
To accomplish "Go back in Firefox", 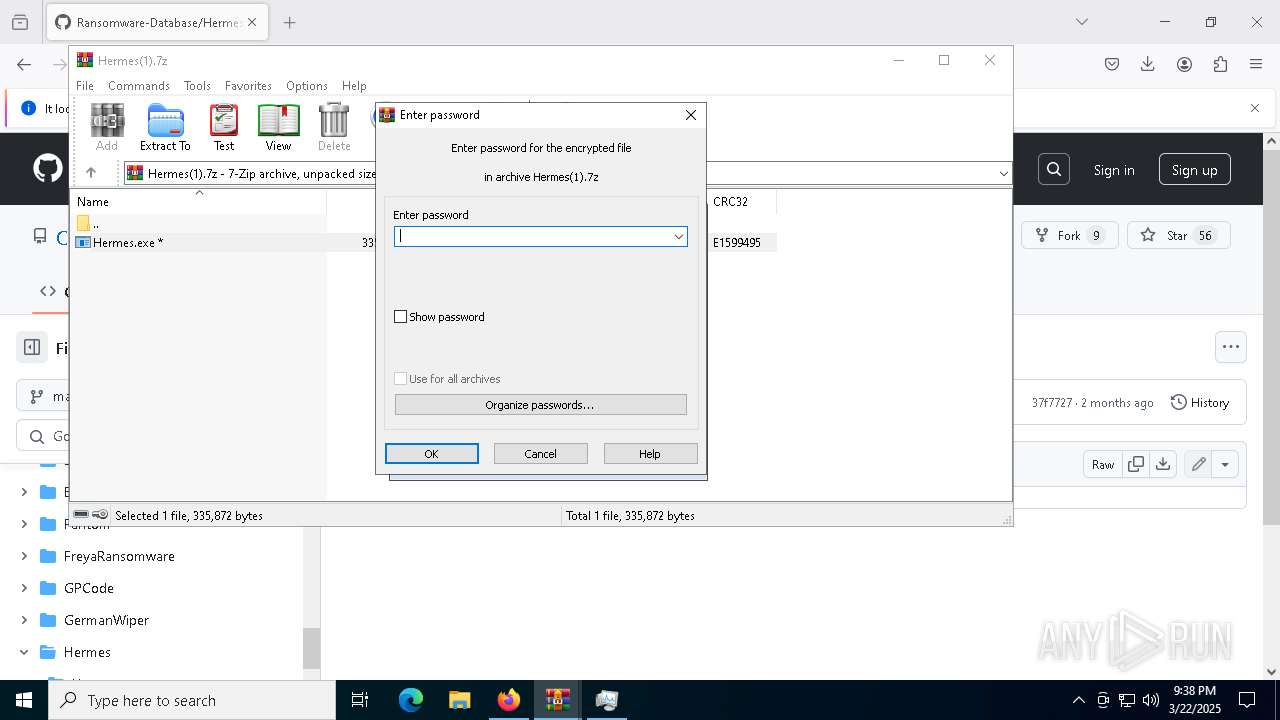I will point(24,64).
